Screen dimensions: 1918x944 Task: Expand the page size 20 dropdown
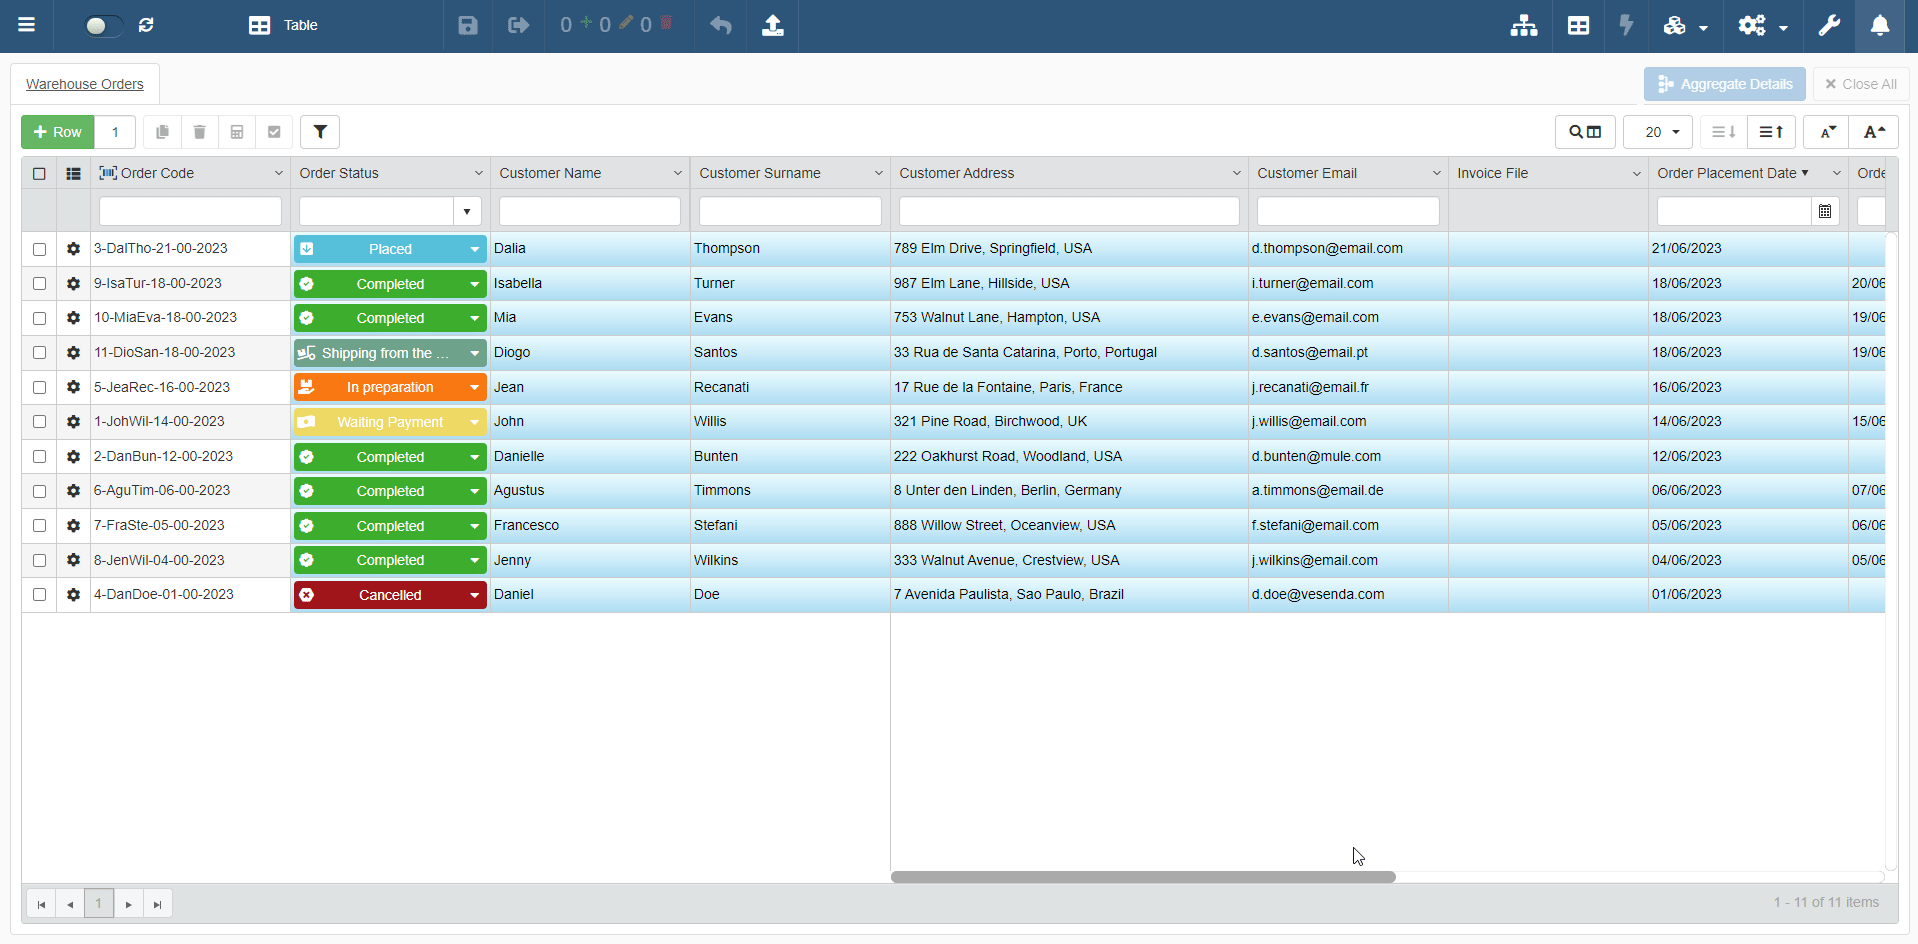click(1658, 132)
